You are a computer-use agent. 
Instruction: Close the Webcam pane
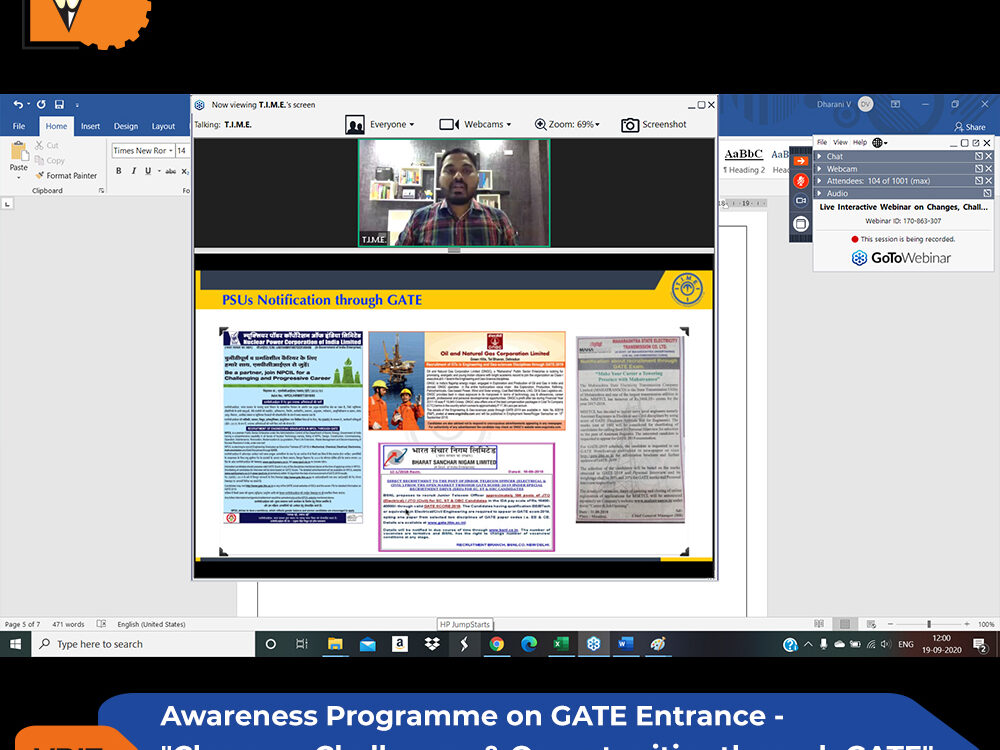[988, 169]
